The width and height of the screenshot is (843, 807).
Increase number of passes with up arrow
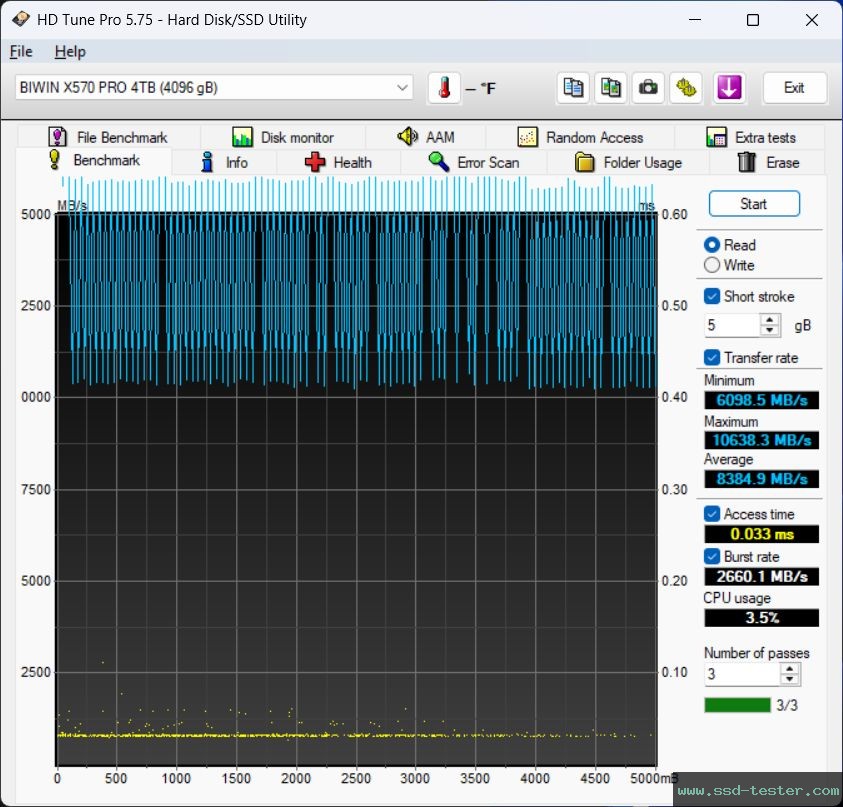coord(789,668)
